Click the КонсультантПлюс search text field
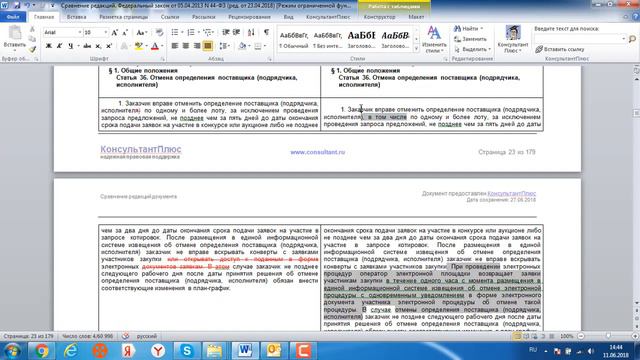Screen dimensions: 640x360 tap(580, 39)
